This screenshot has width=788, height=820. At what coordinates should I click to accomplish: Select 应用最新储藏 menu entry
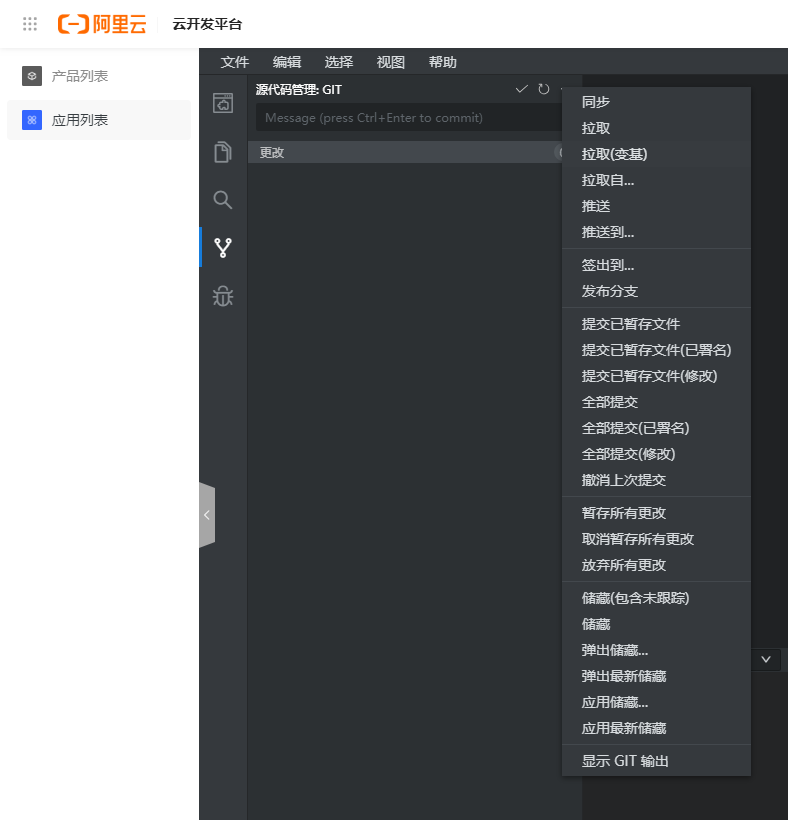tap(656, 728)
